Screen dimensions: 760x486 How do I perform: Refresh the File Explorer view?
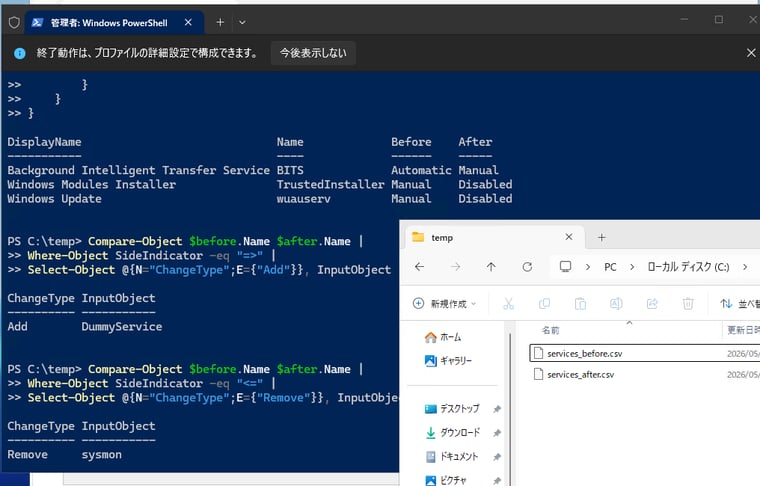coord(527,267)
